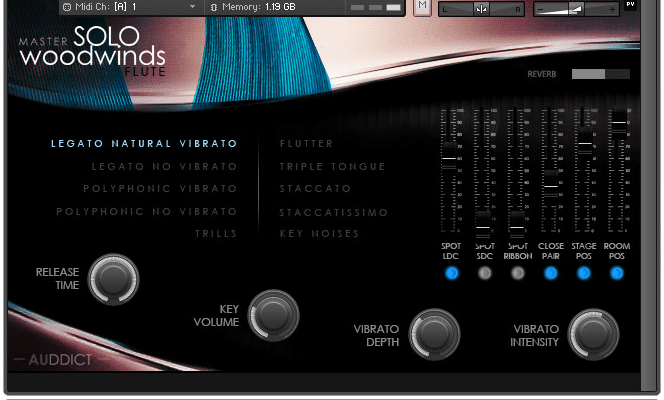
Task: Enable the Spot Ribbon microphone
Action: [517, 273]
